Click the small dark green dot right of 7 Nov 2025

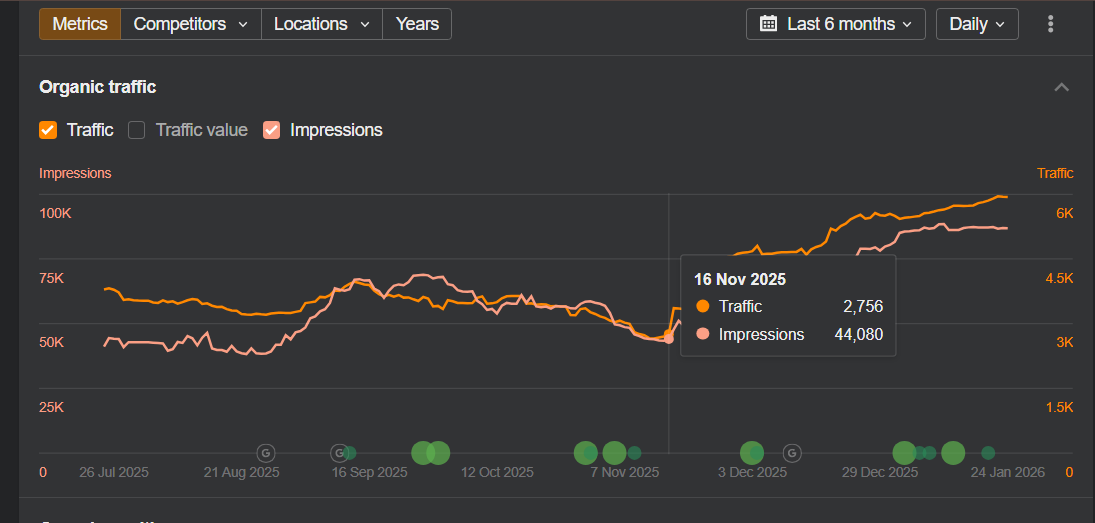tap(634, 453)
